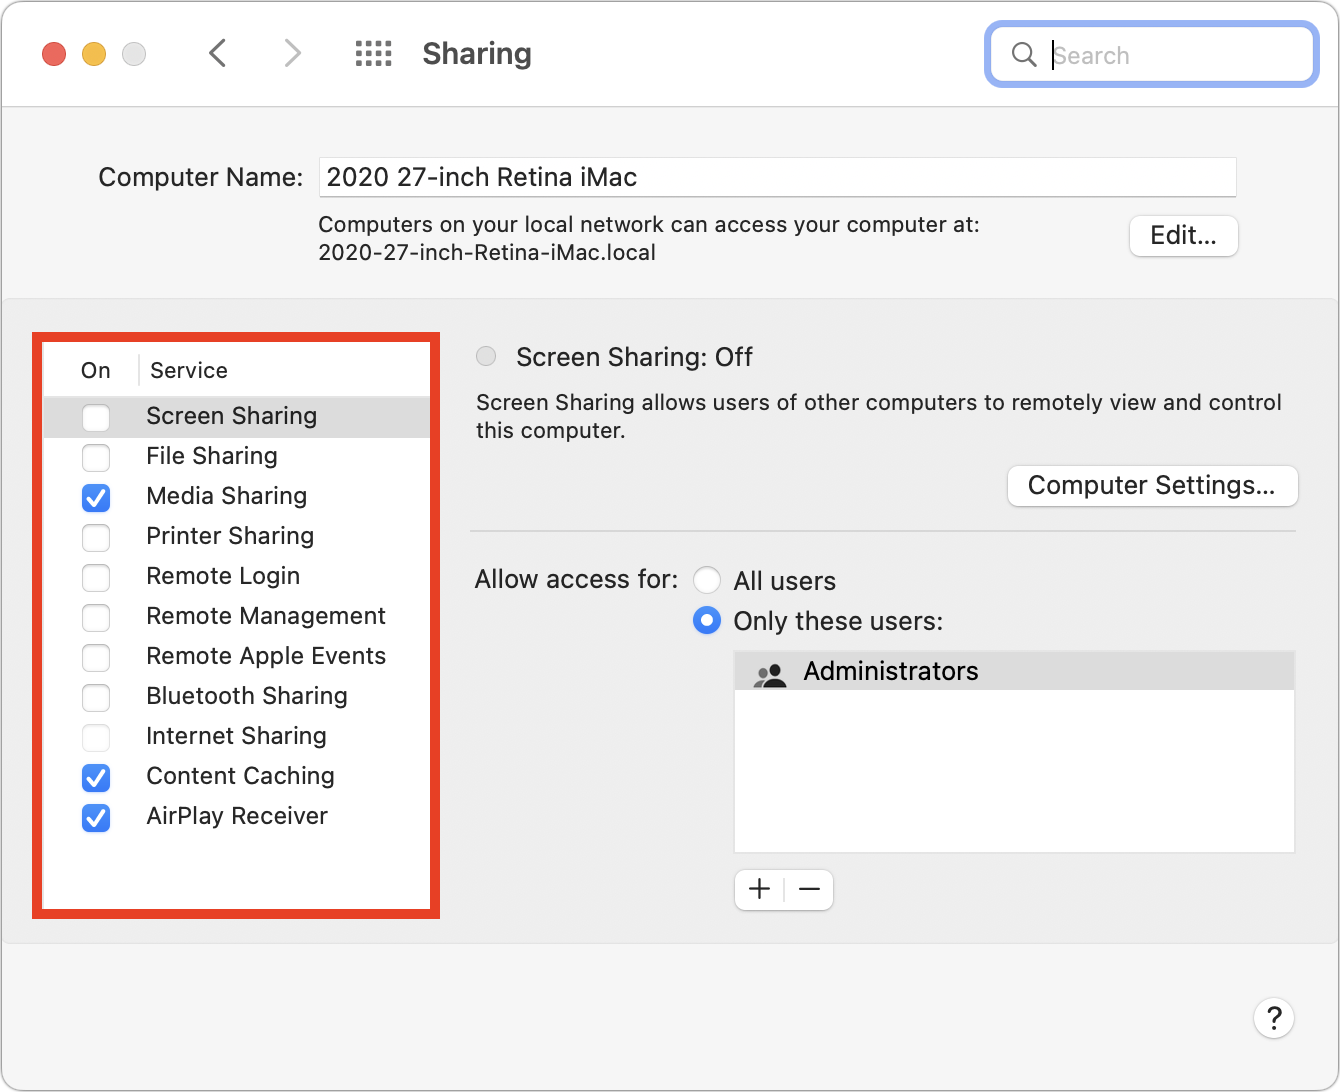
Task: Uncheck the Content Caching checkbox
Action: pyautogui.click(x=96, y=777)
